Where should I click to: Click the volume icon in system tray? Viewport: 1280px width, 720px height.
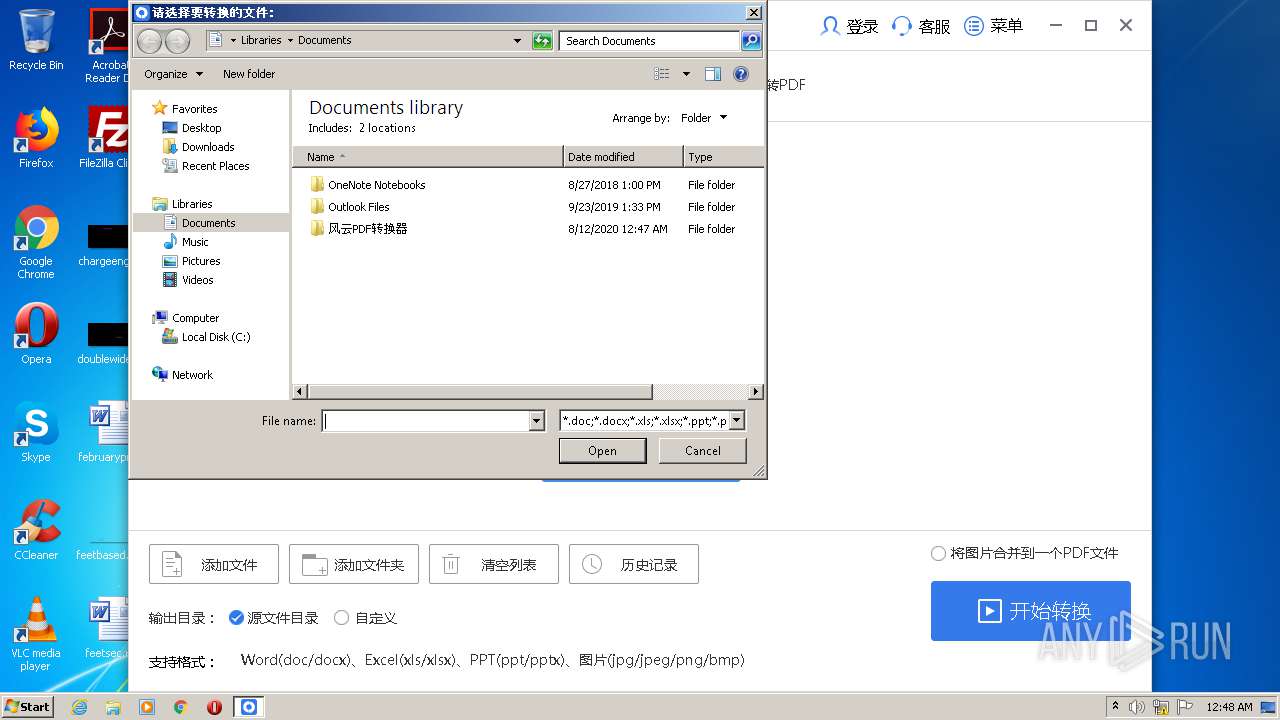[1137, 707]
